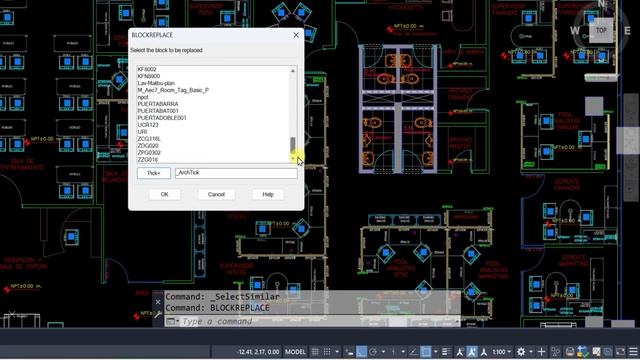Open polar tracking angle dropdown arrow

click(x=383, y=351)
